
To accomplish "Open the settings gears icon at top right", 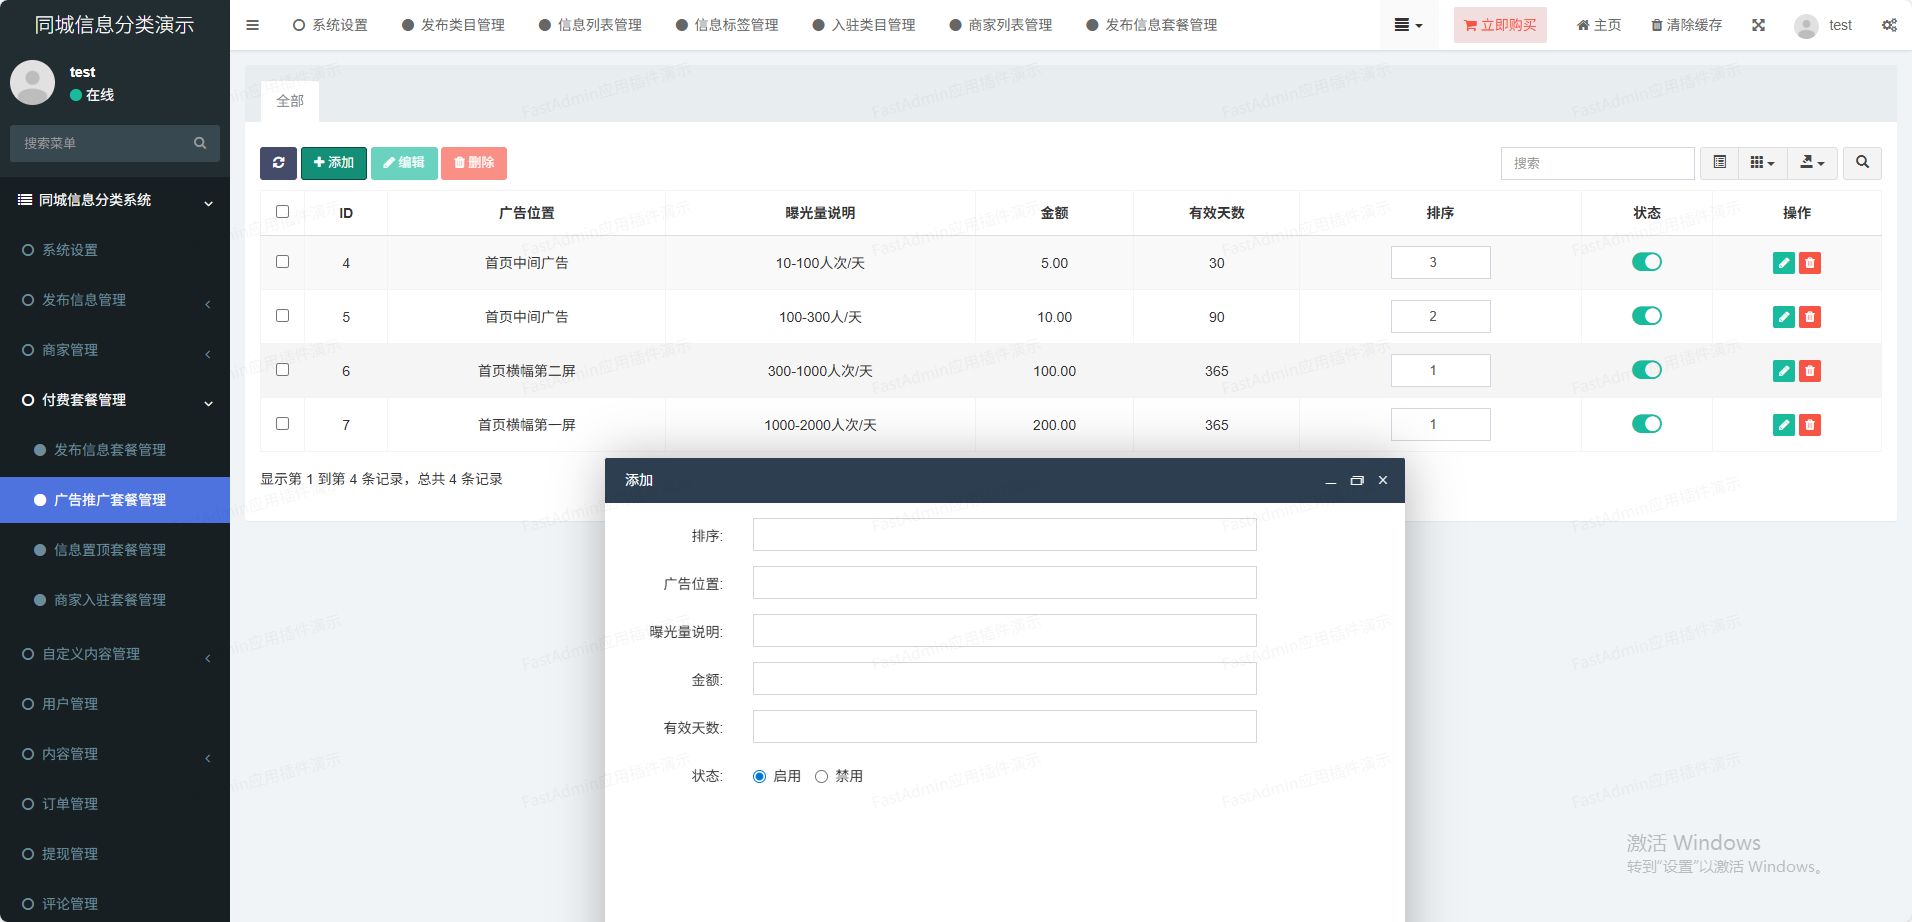I will point(1889,25).
